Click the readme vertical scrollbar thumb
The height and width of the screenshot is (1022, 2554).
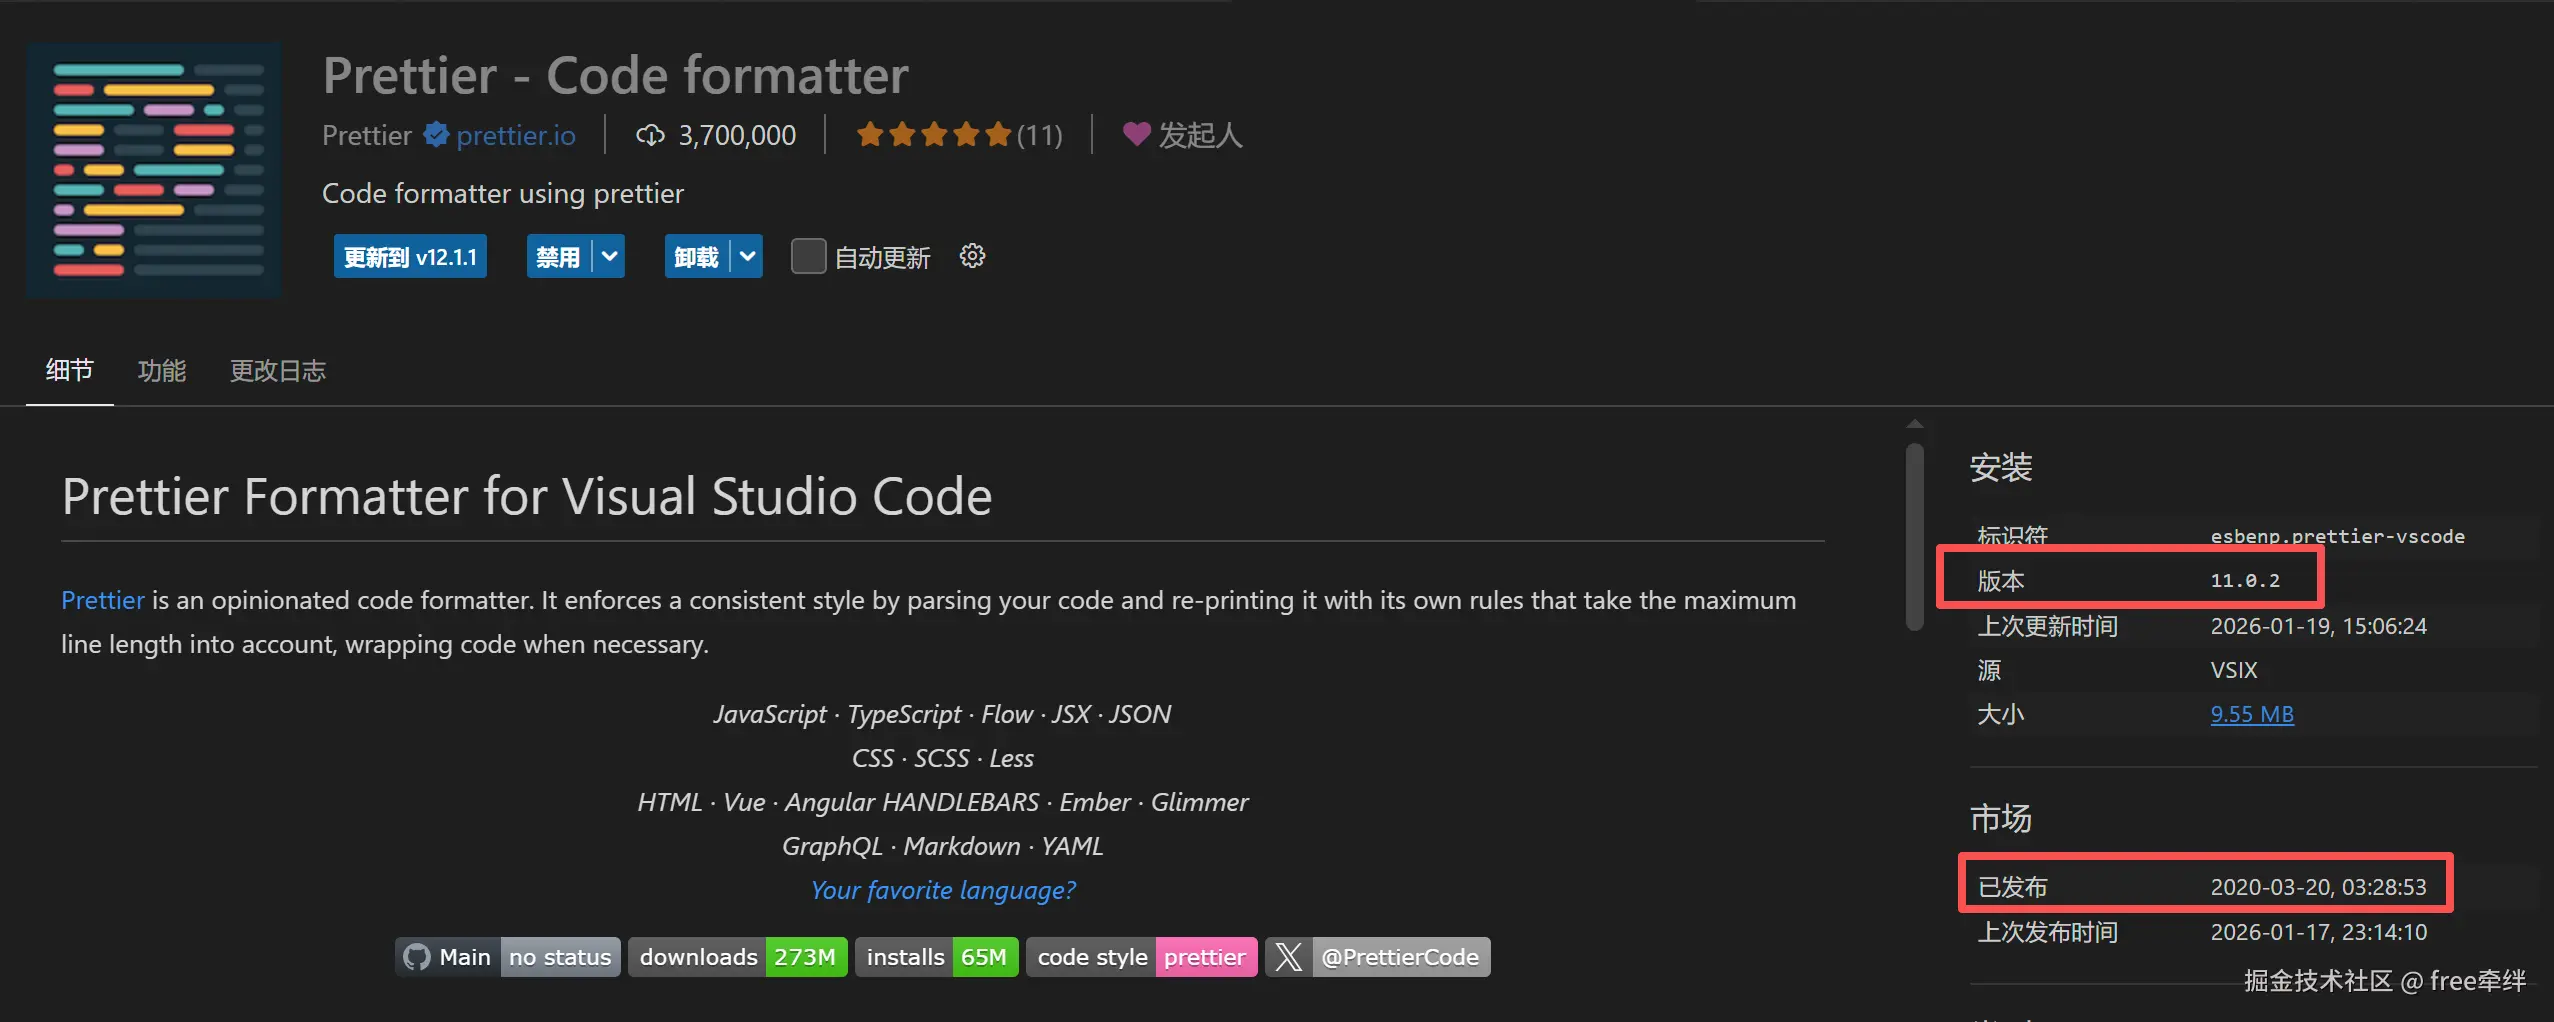[x=1915, y=538]
